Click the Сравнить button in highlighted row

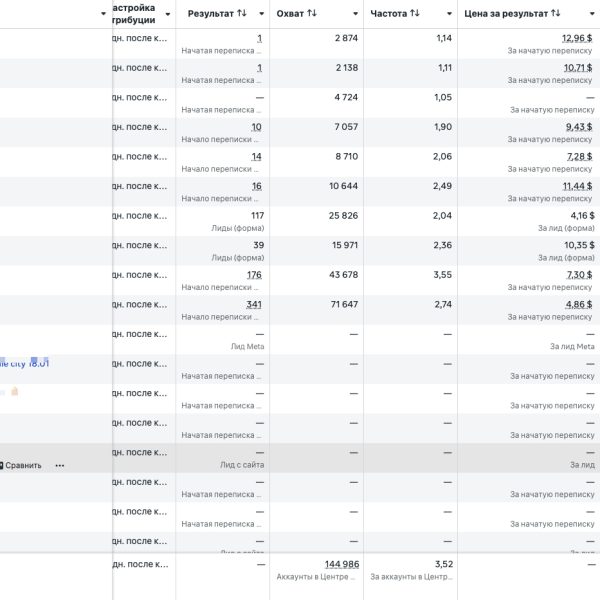[x=22, y=465]
